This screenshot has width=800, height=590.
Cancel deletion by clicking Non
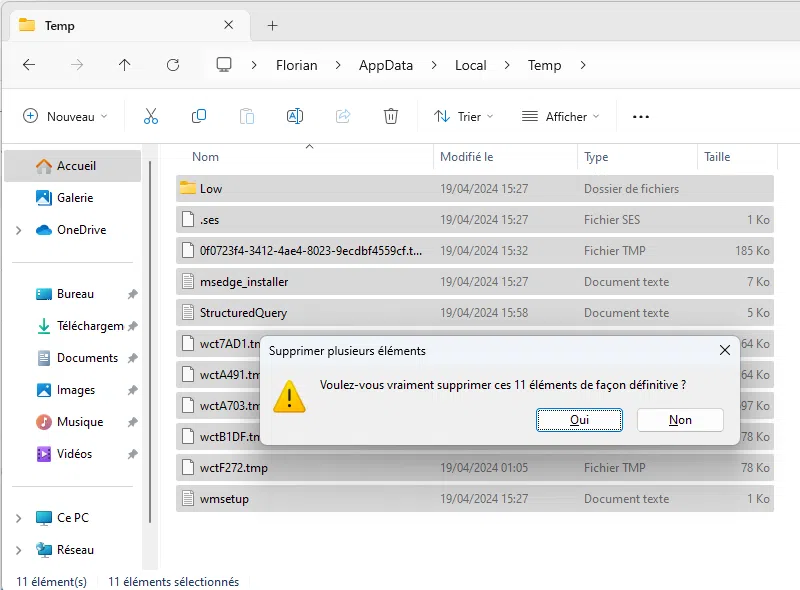[680, 420]
